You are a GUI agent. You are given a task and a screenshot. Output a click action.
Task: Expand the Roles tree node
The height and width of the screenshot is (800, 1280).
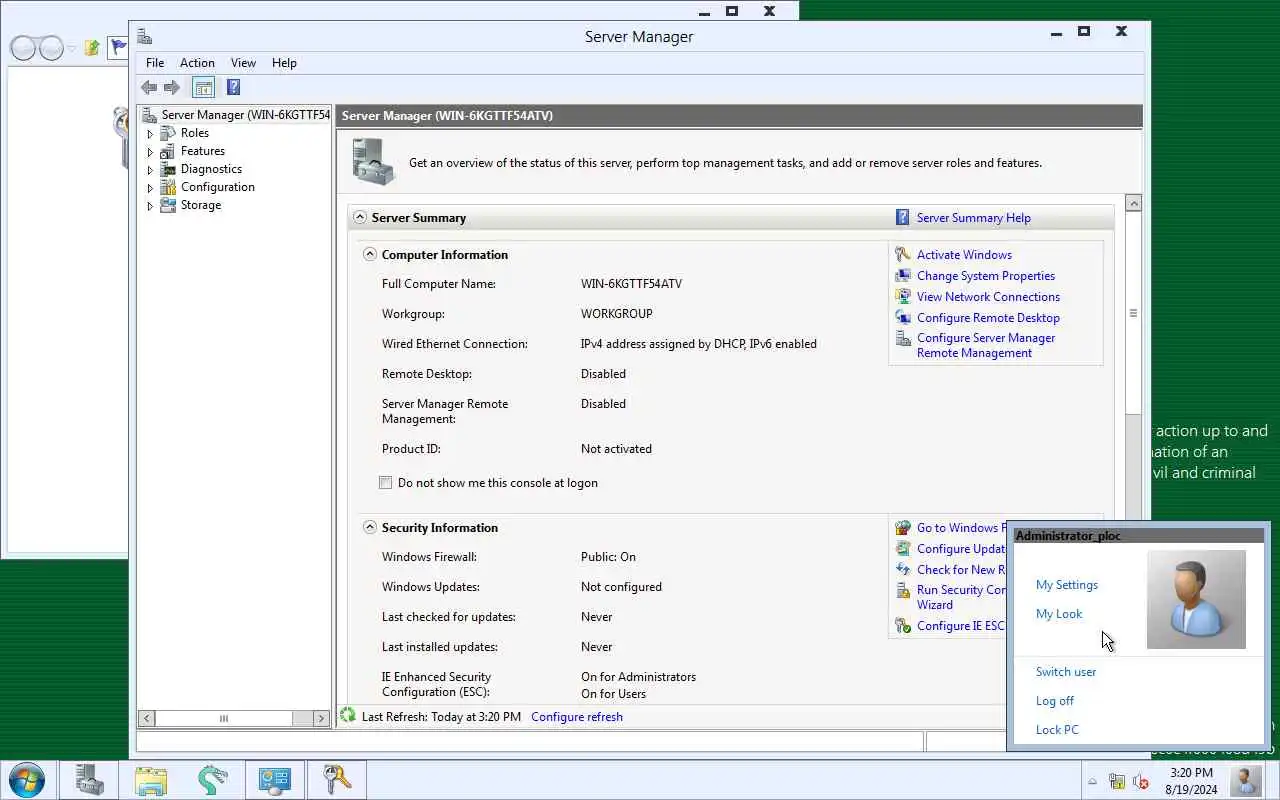(x=151, y=133)
